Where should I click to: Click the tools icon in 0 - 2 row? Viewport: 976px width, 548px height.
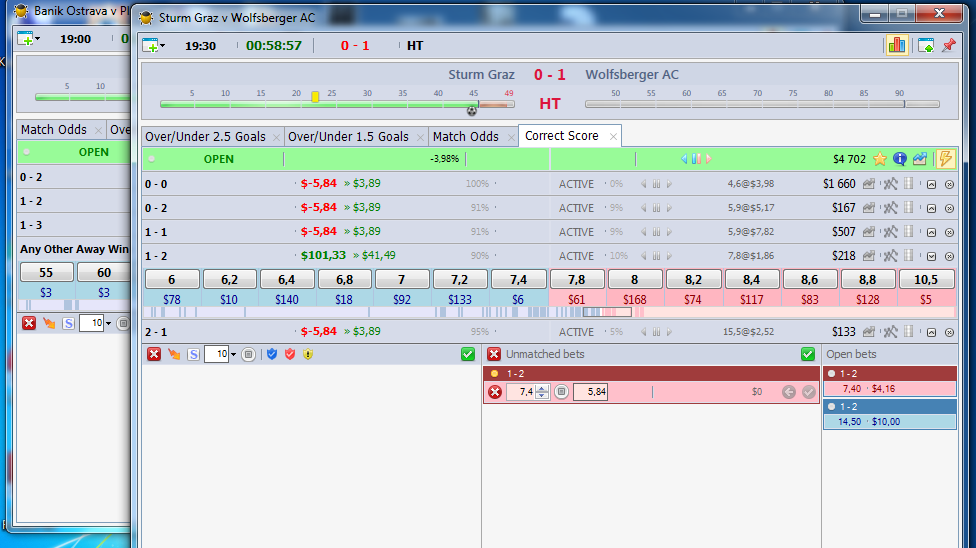891,207
